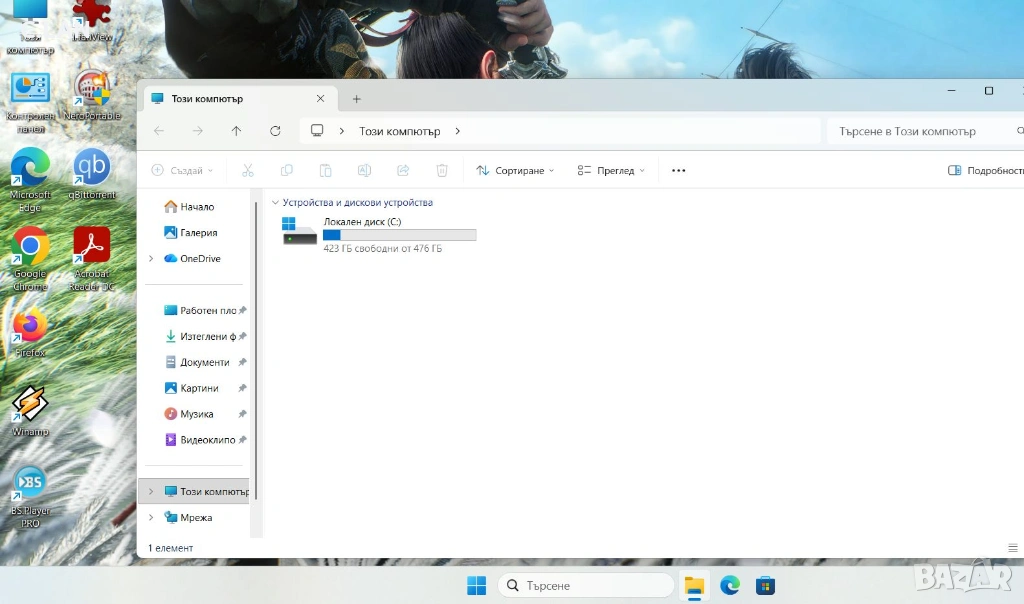
Task: Go up one folder with Up arrow
Action: [236, 131]
